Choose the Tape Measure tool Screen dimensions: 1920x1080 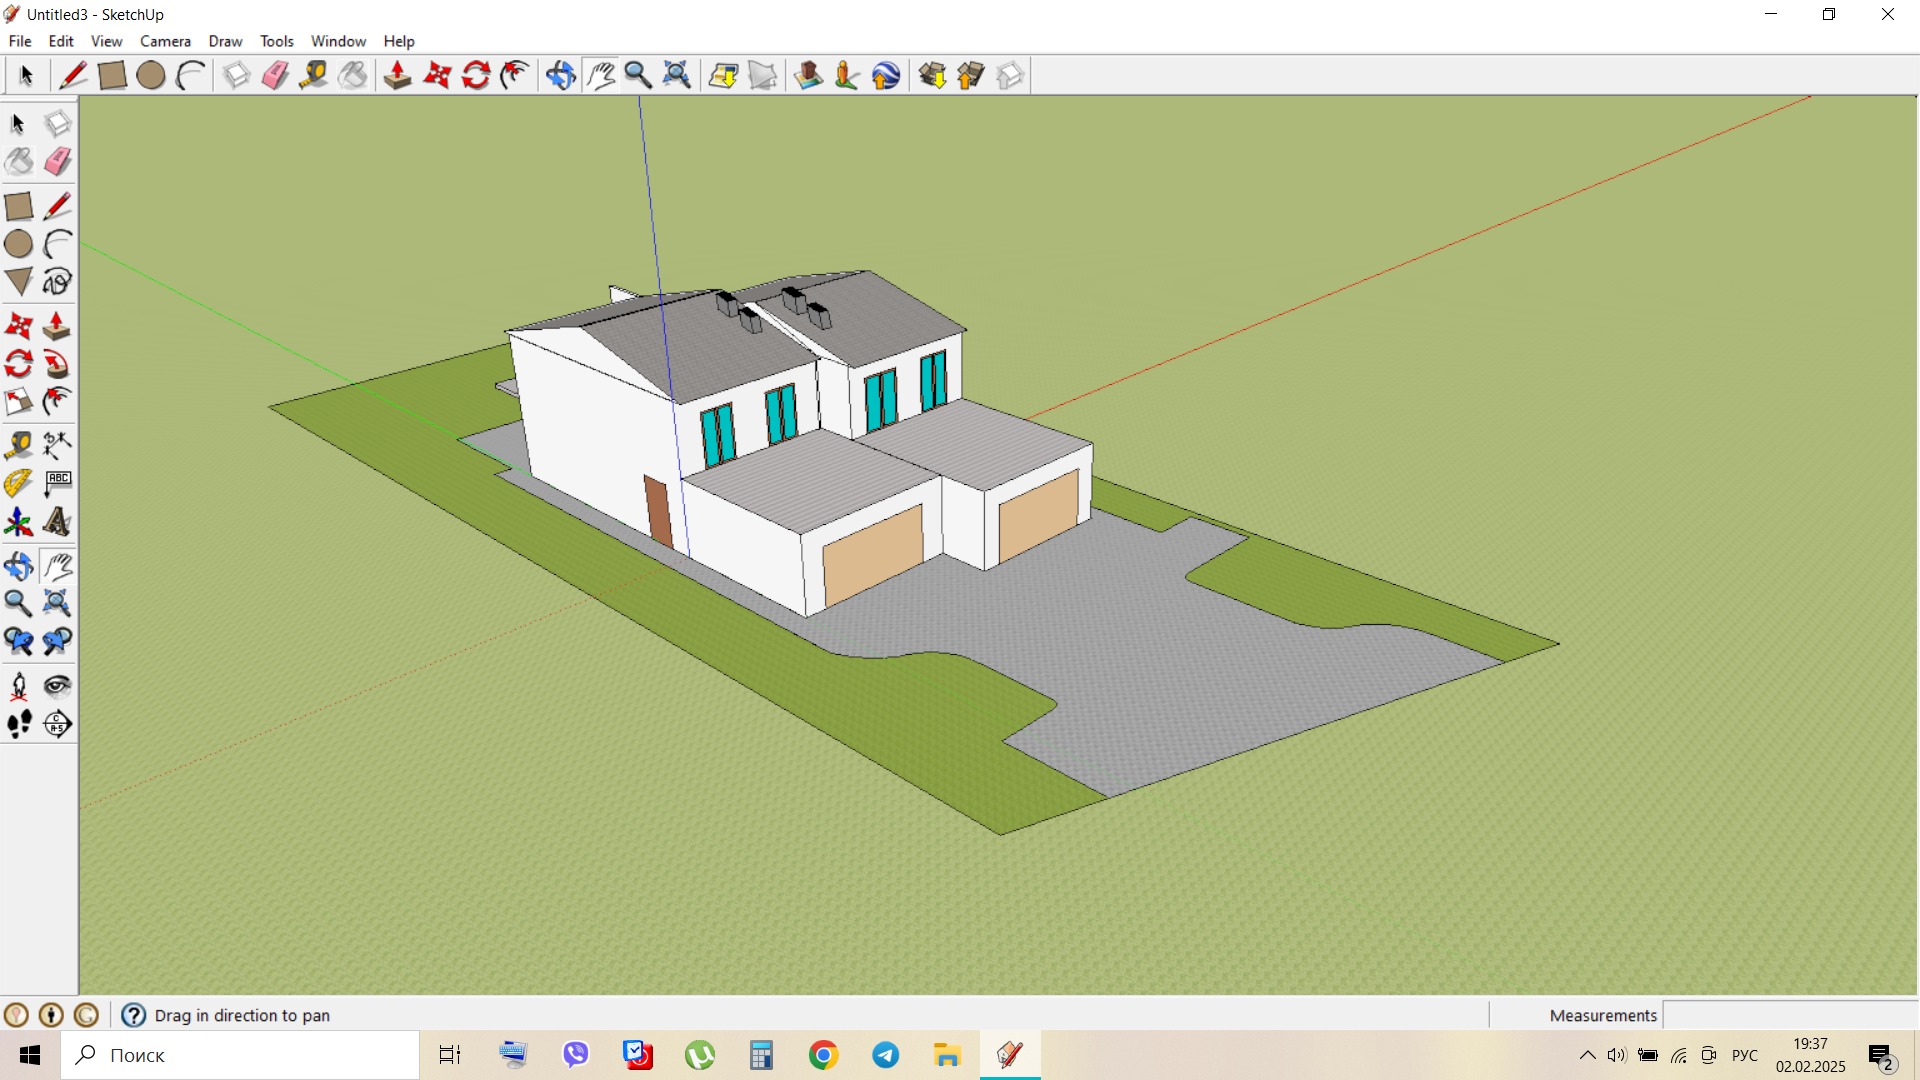pyautogui.click(x=19, y=445)
